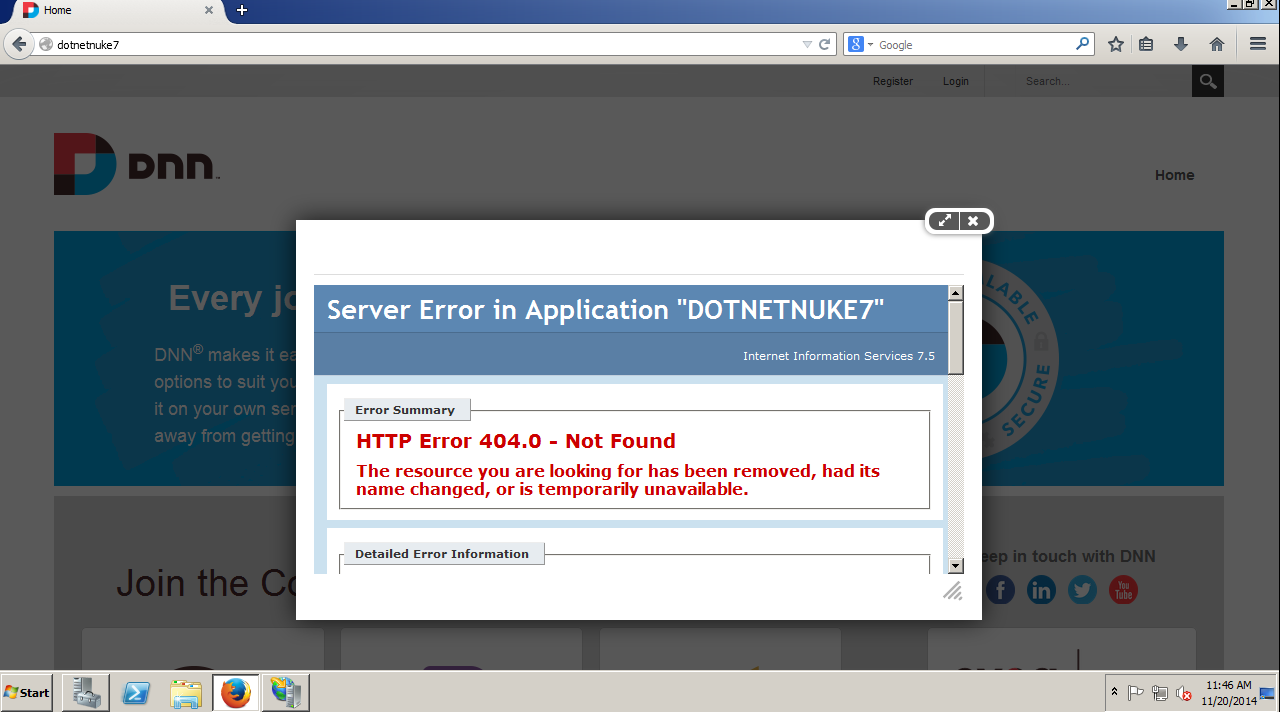
Task: Show bookmarks list icon
Action: (1147, 44)
